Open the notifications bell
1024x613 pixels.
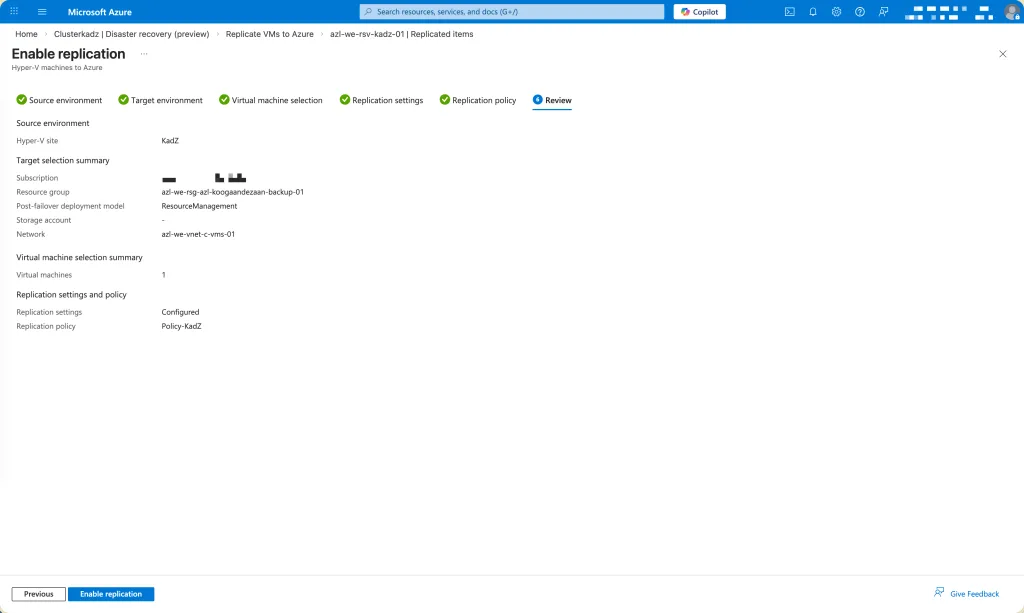click(813, 12)
